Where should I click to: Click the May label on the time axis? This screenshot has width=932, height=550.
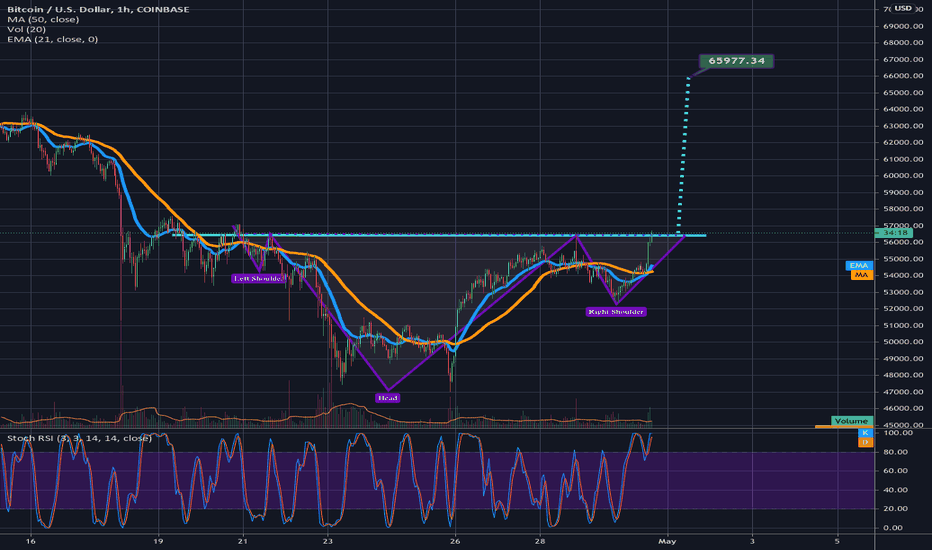tap(667, 541)
